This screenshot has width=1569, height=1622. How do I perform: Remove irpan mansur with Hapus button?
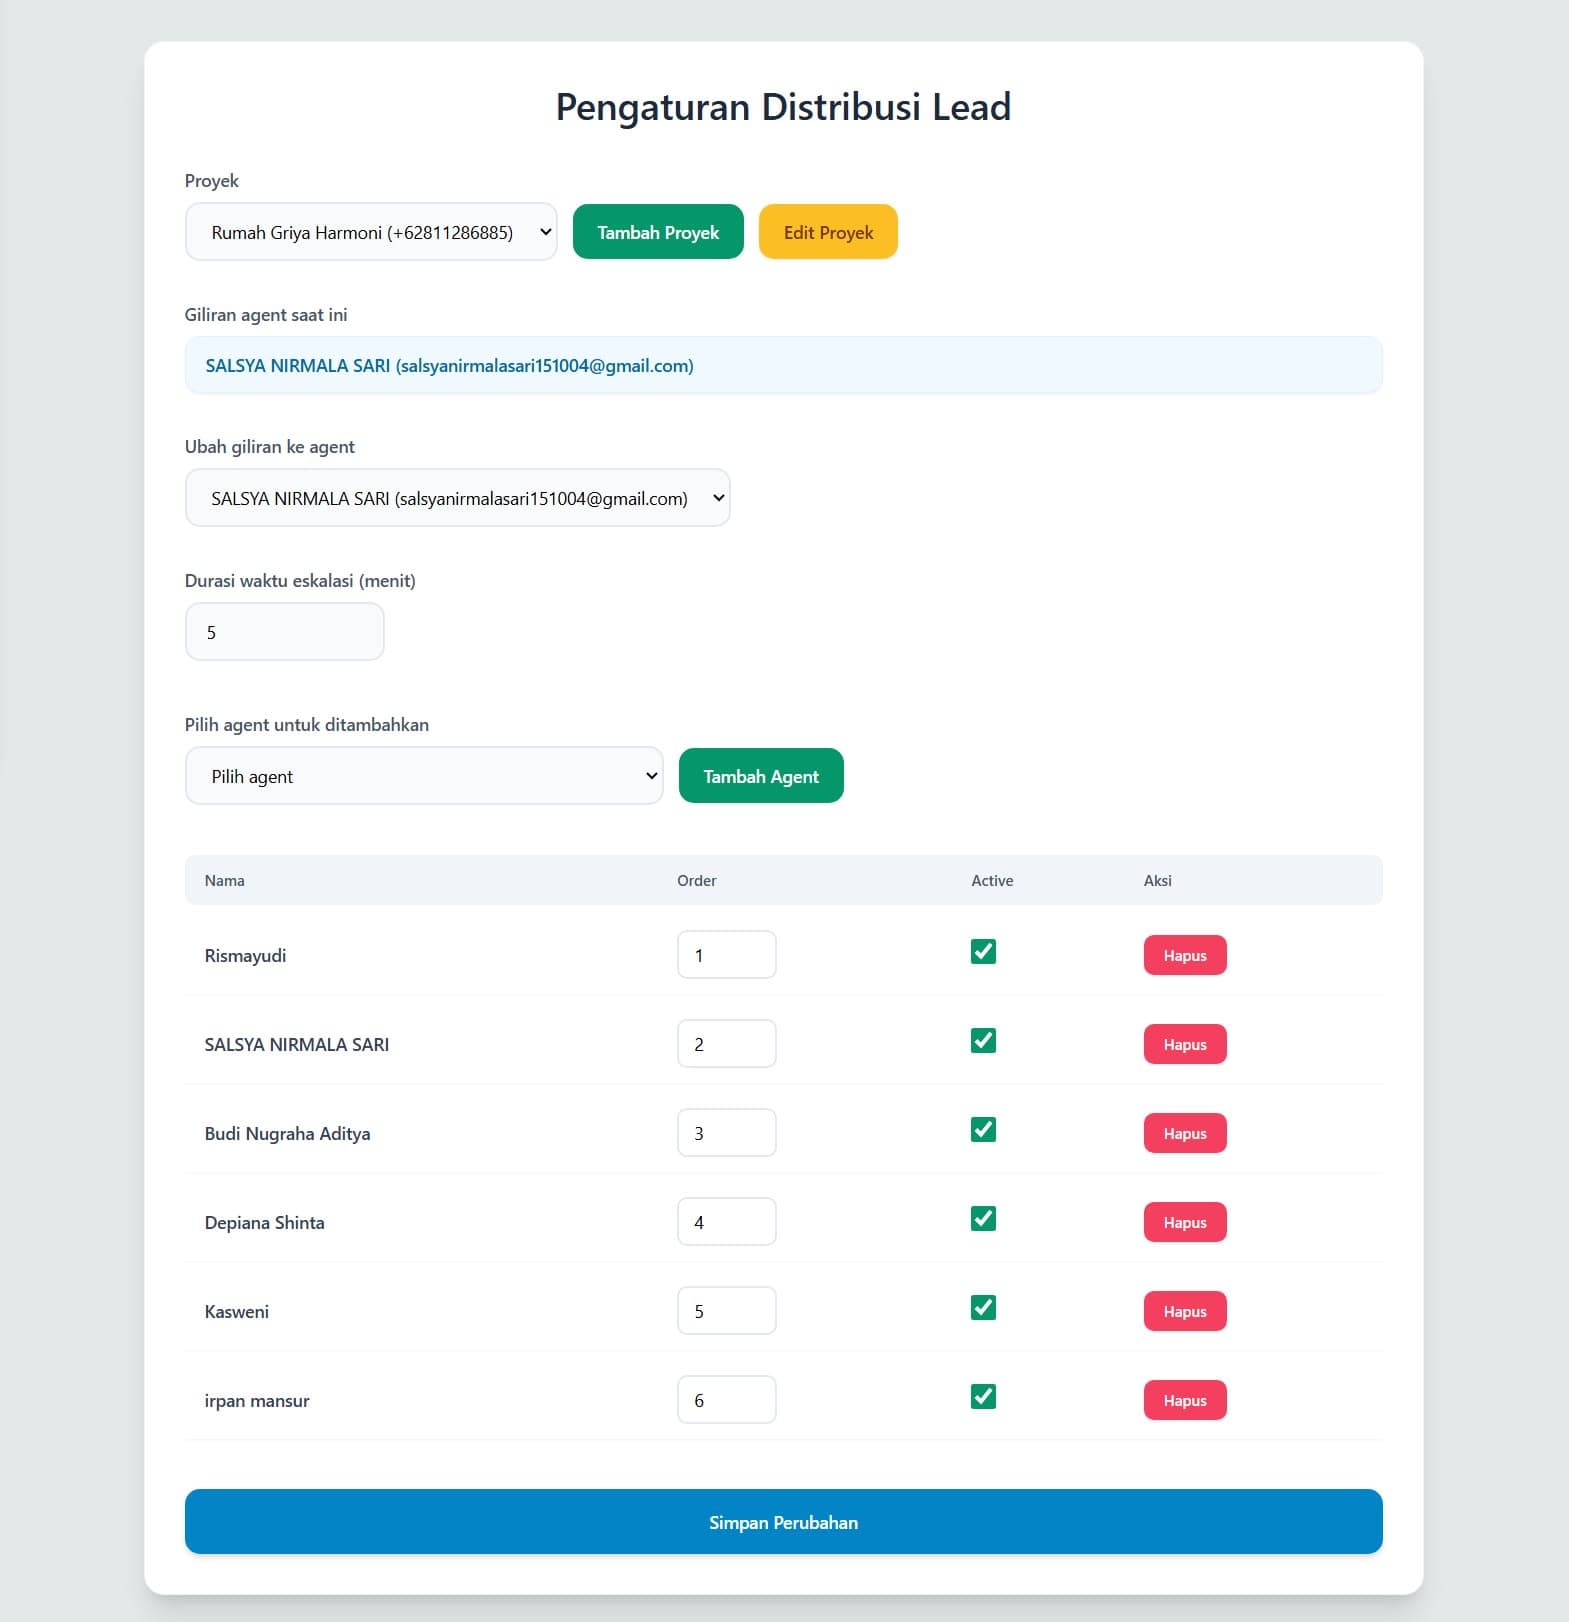tap(1185, 1400)
